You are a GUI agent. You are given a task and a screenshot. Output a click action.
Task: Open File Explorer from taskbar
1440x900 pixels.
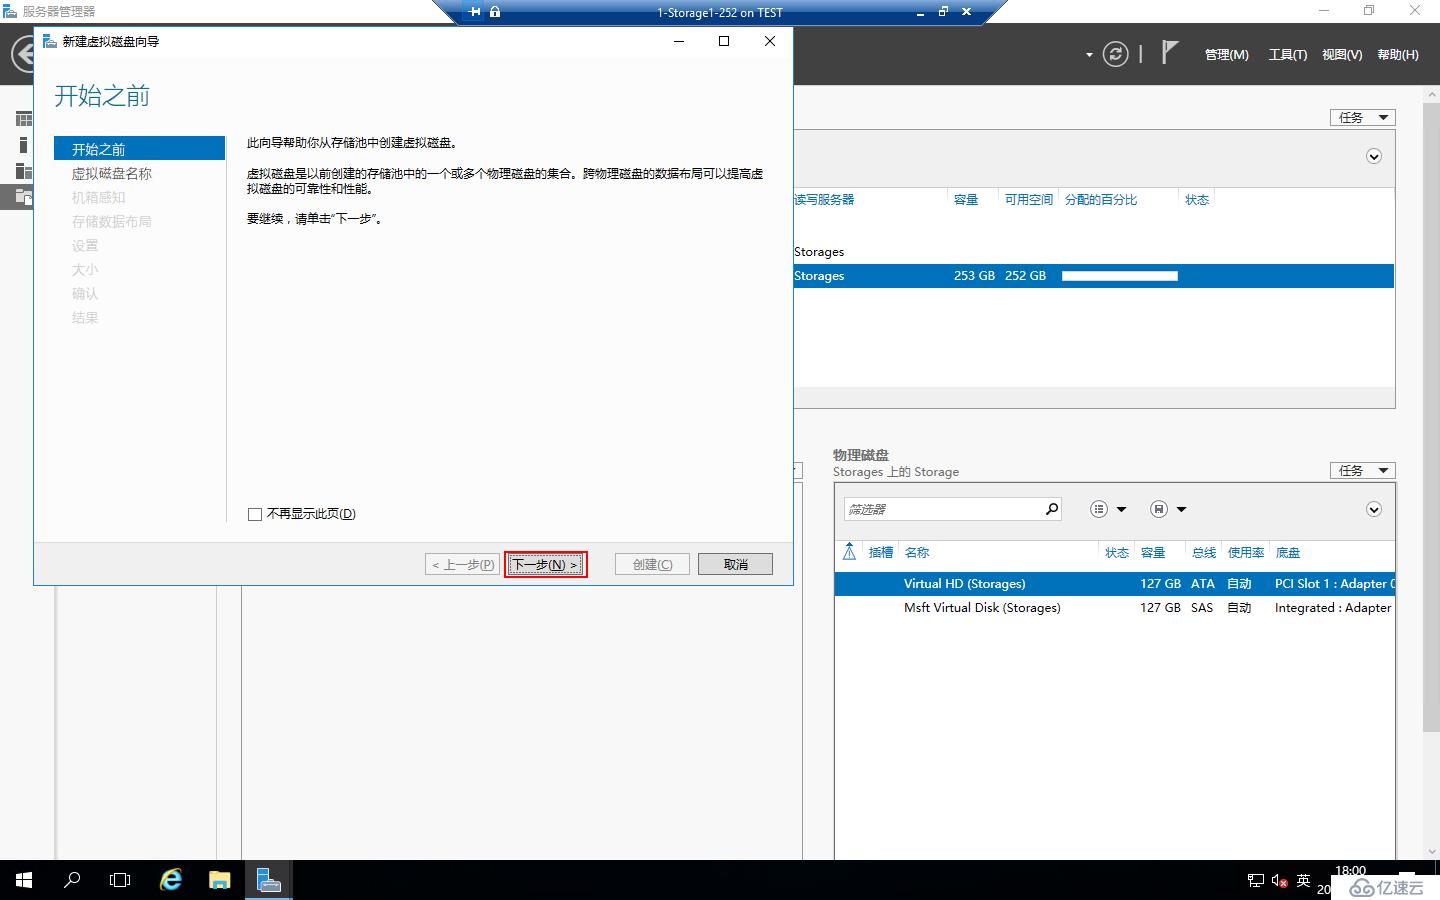(x=219, y=880)
